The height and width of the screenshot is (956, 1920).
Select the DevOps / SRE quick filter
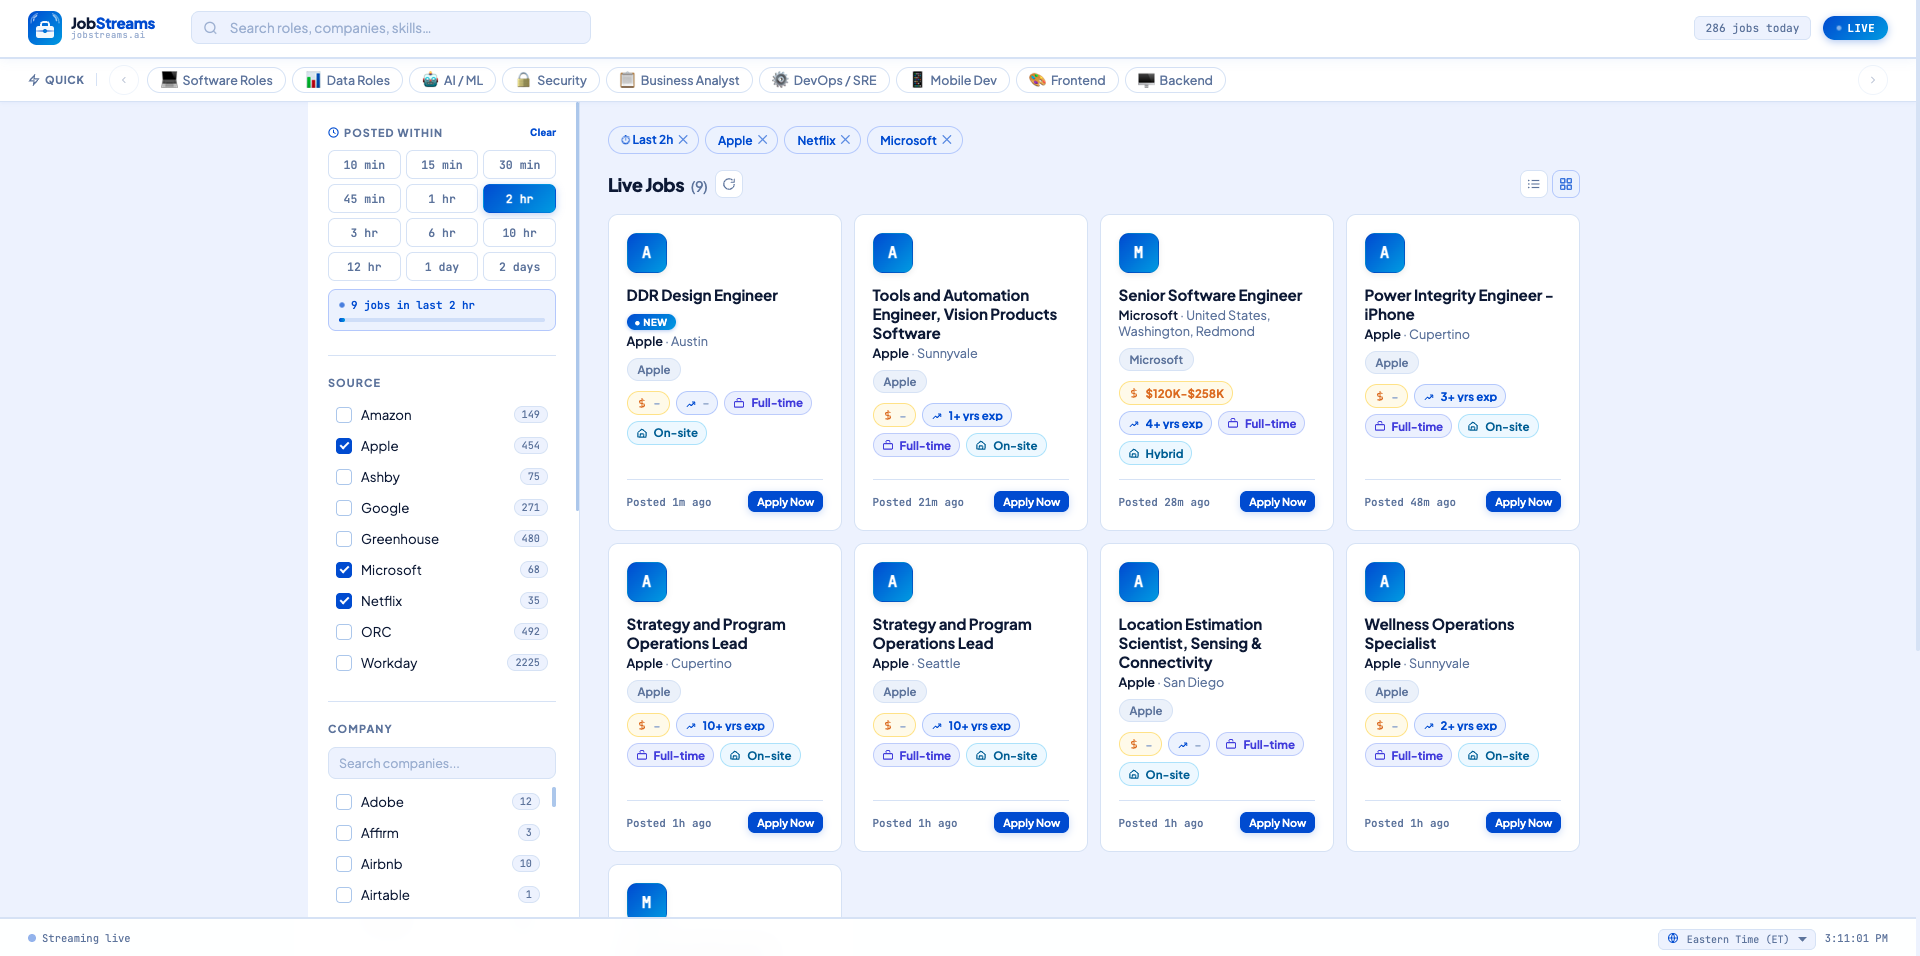point(824,80)
